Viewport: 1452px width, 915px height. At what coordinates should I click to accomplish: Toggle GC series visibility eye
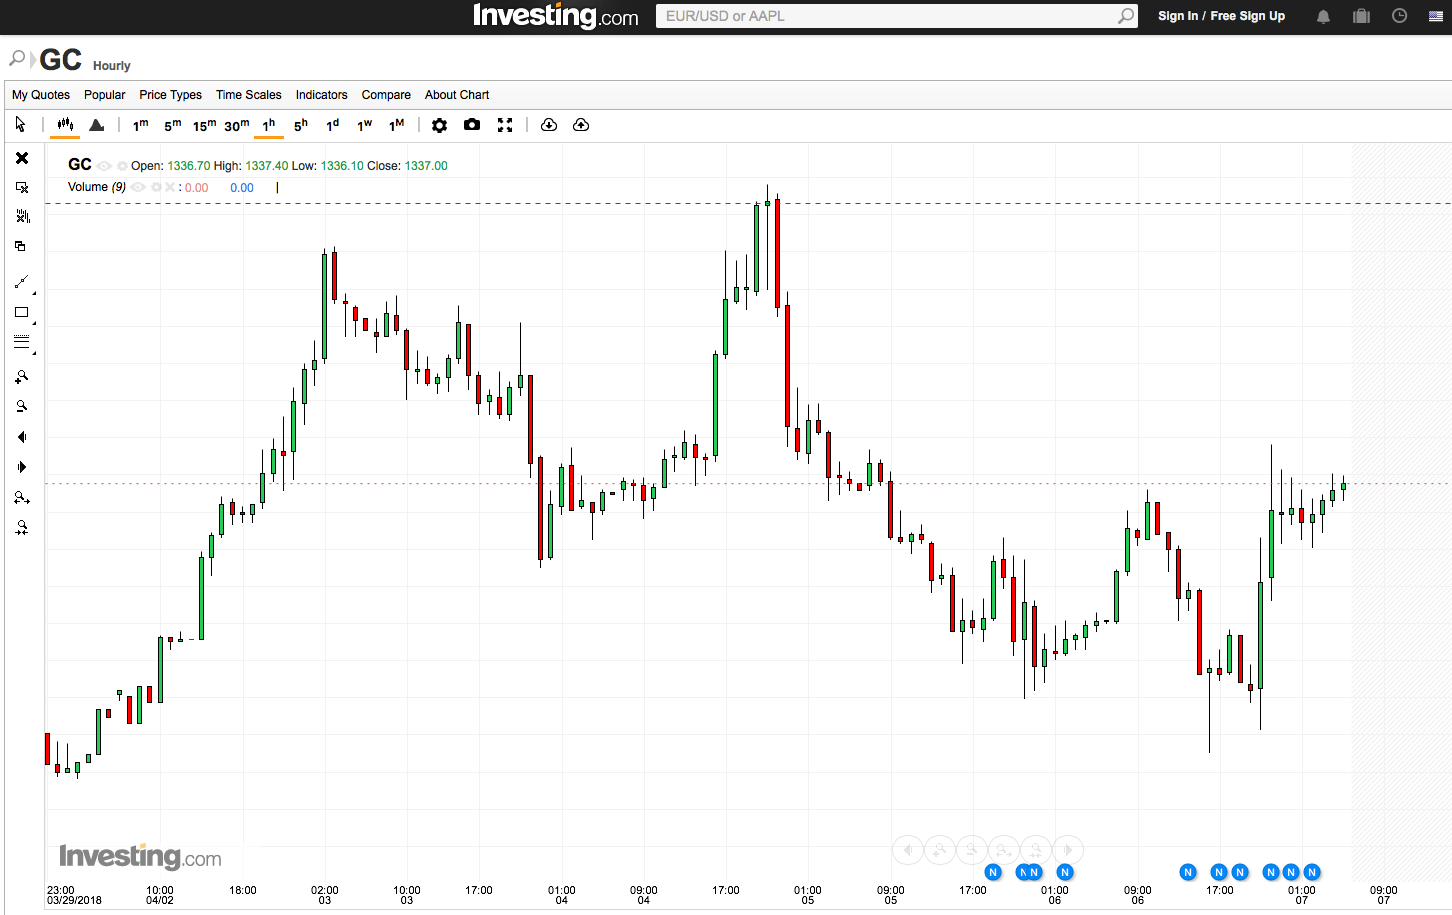pos(104,166)
